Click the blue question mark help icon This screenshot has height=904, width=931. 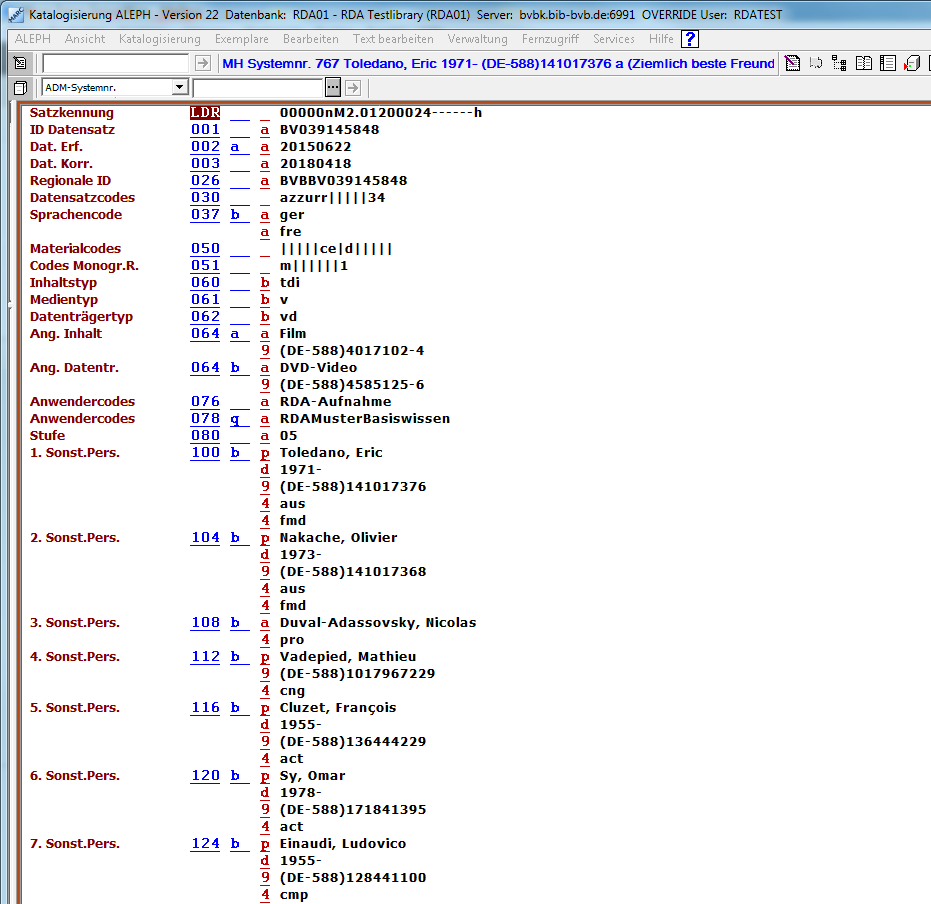[x=690, y=39]
